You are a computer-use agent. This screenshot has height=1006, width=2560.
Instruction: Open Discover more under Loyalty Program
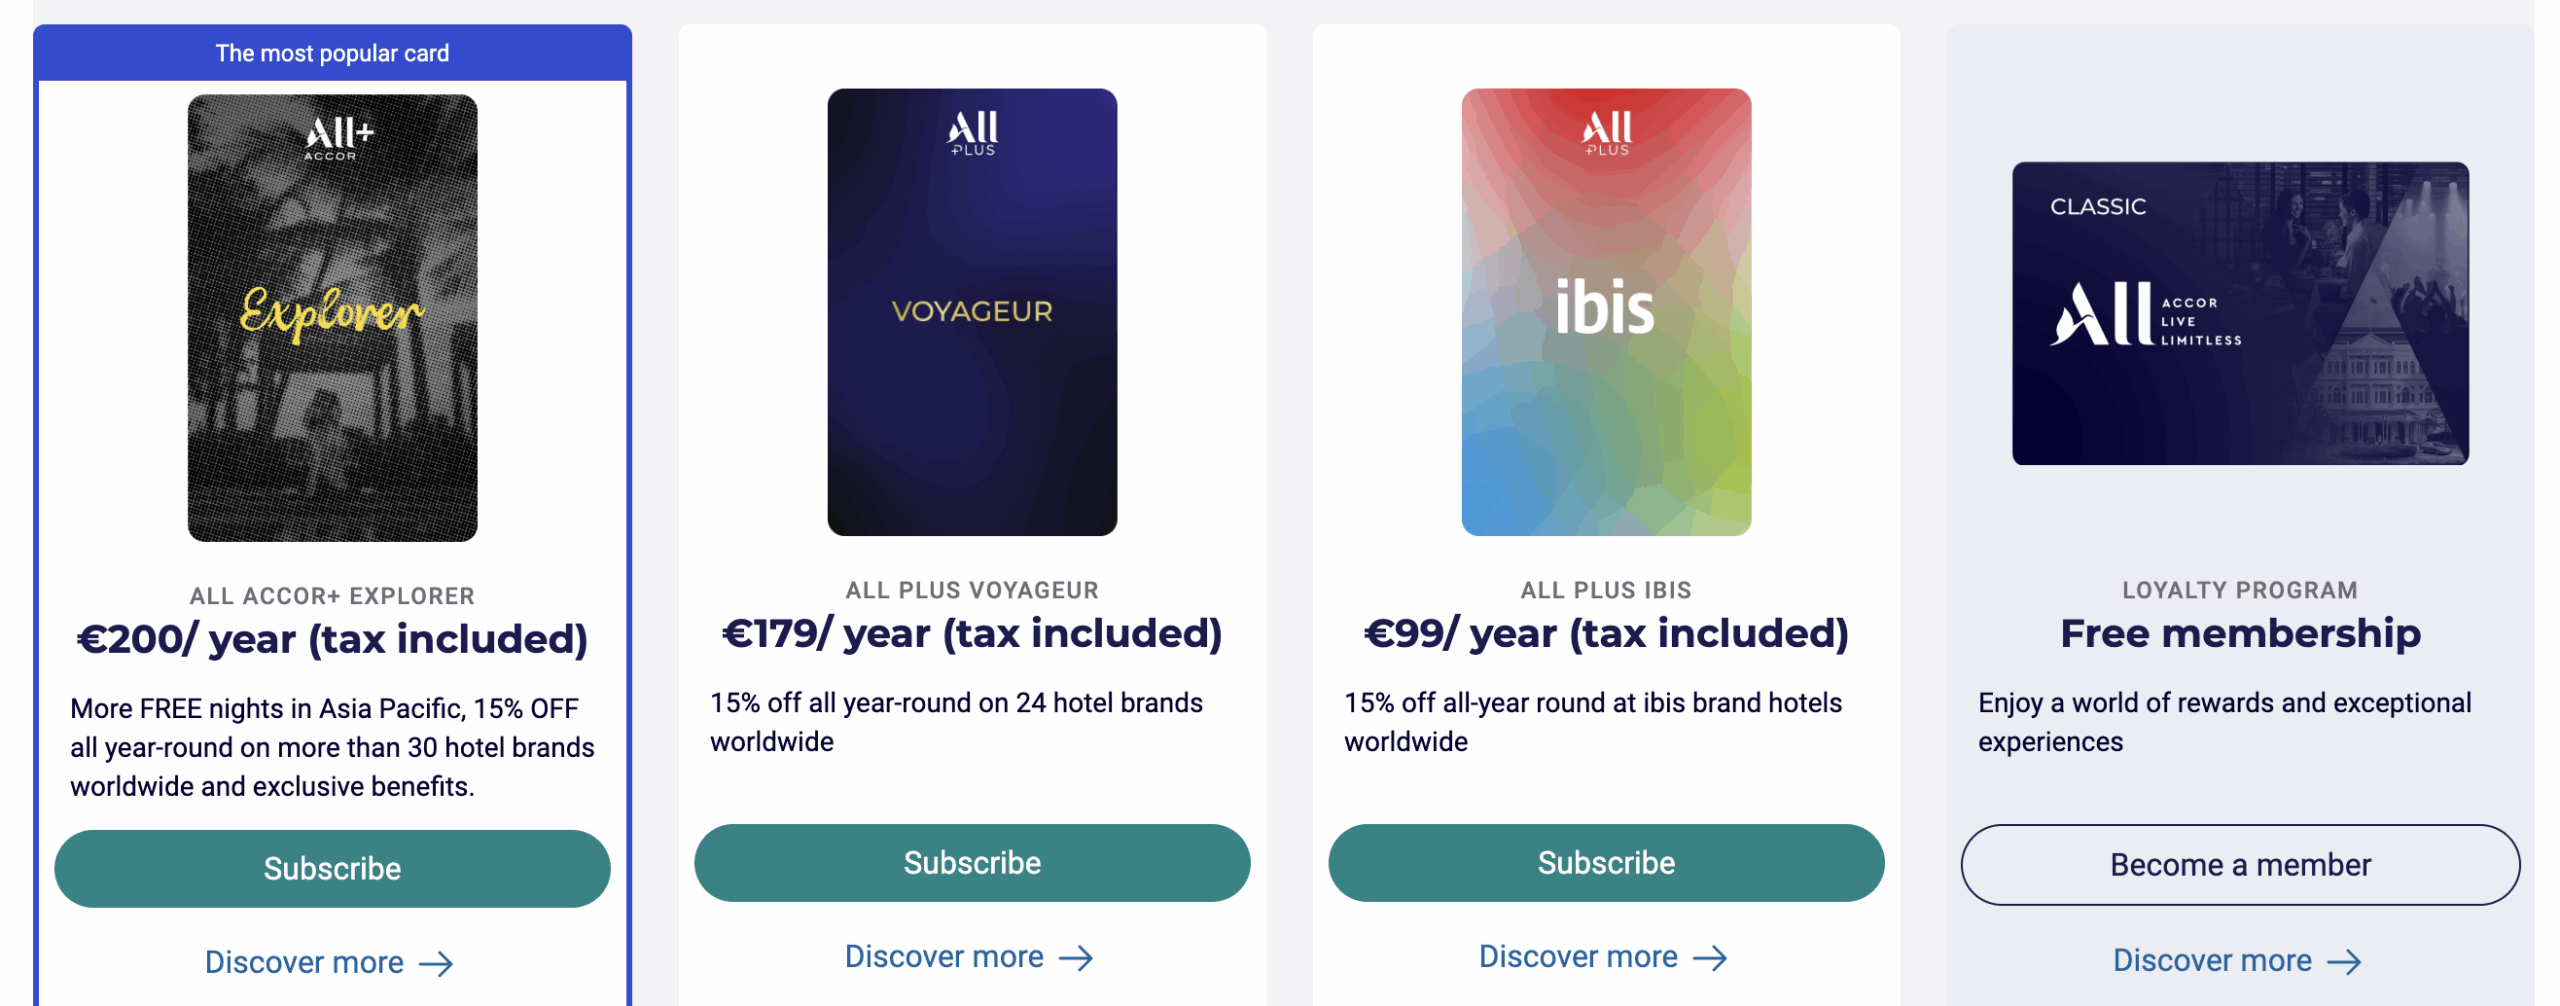coord(2212,961)
